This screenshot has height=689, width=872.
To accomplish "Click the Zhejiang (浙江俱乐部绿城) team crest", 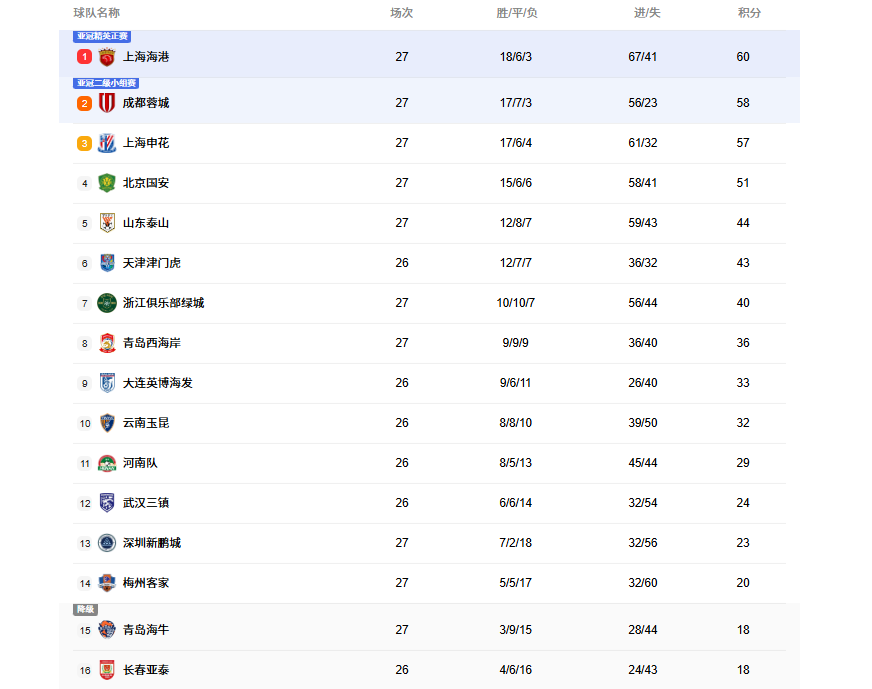I will (107, 303).
